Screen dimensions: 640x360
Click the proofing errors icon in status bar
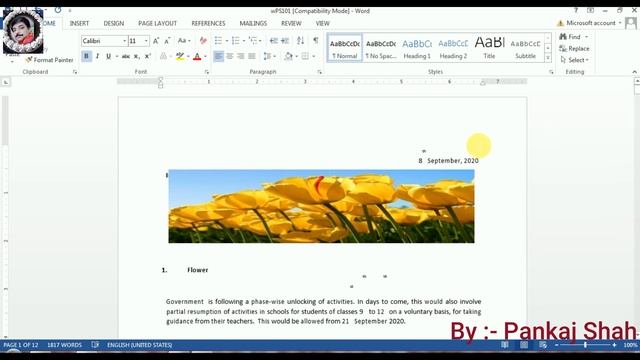tap(95, 345)
